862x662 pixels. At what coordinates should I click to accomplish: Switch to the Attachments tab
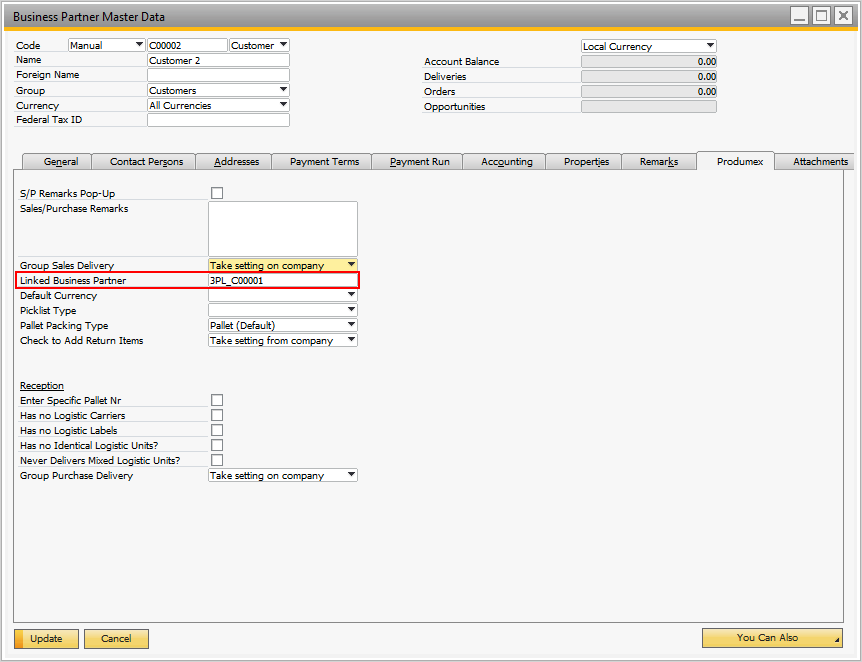pos(820,161)
